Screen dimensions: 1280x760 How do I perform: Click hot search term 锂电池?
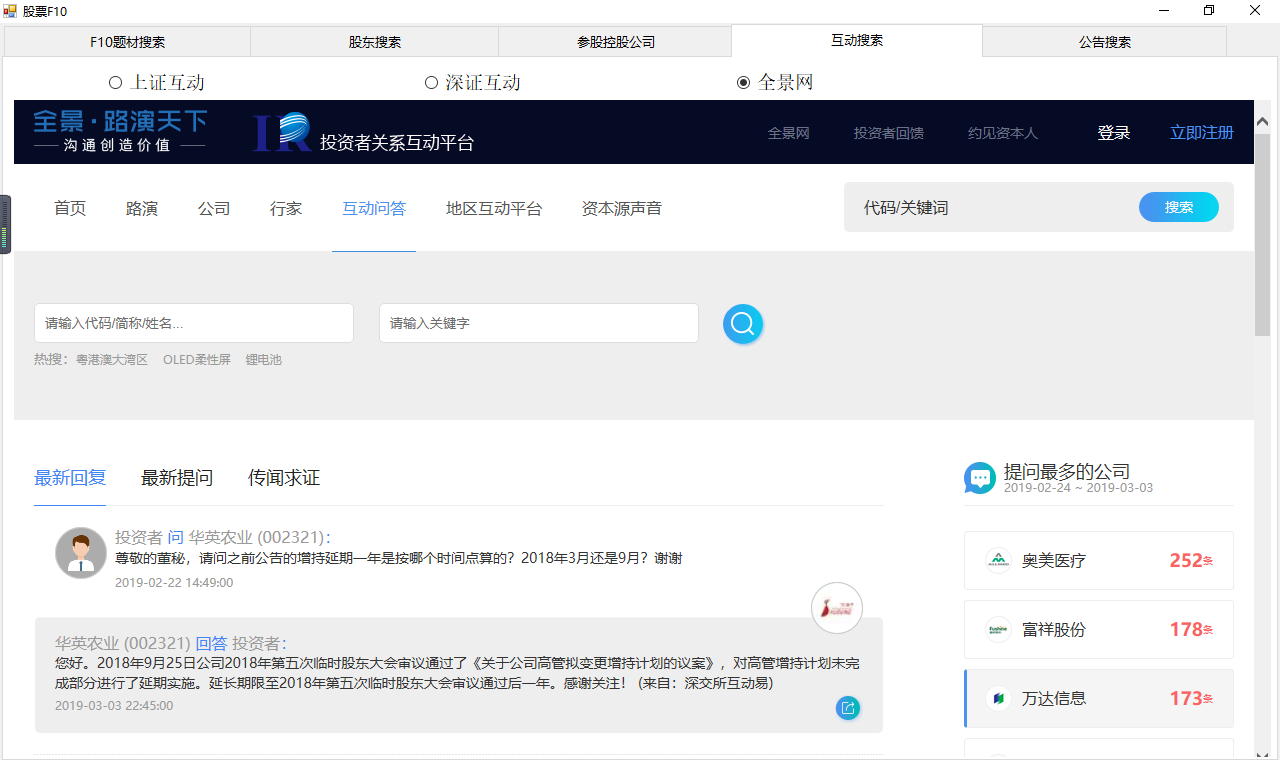[x=264, y=360]
